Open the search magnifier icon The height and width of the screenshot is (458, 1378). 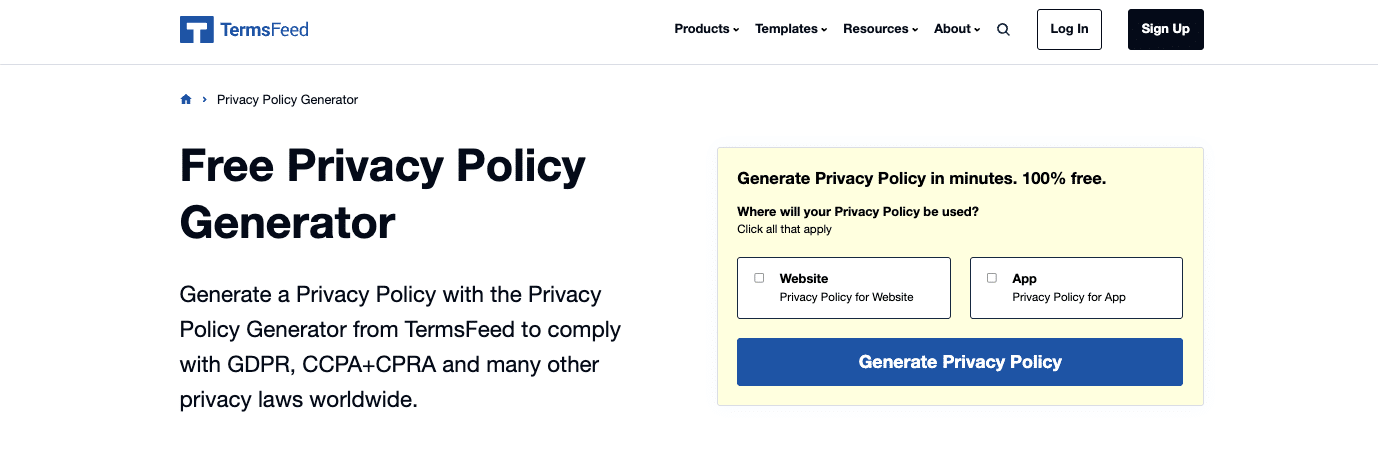(x=1003, y=30)
